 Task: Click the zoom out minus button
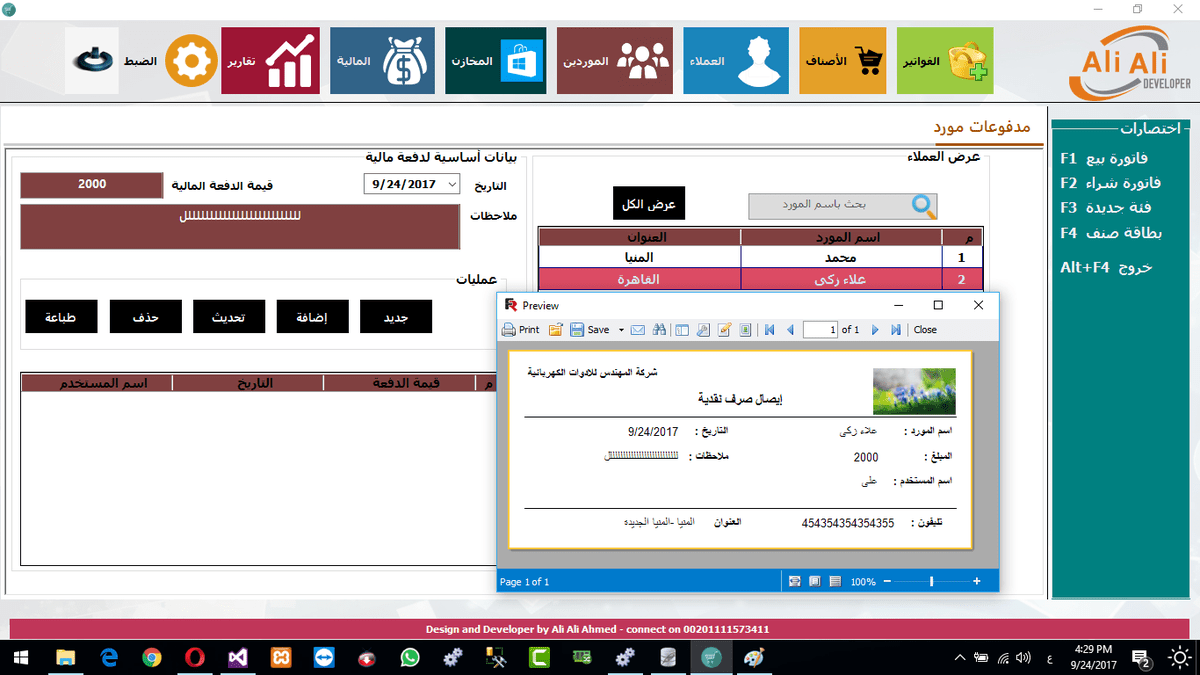click(887, 581)
